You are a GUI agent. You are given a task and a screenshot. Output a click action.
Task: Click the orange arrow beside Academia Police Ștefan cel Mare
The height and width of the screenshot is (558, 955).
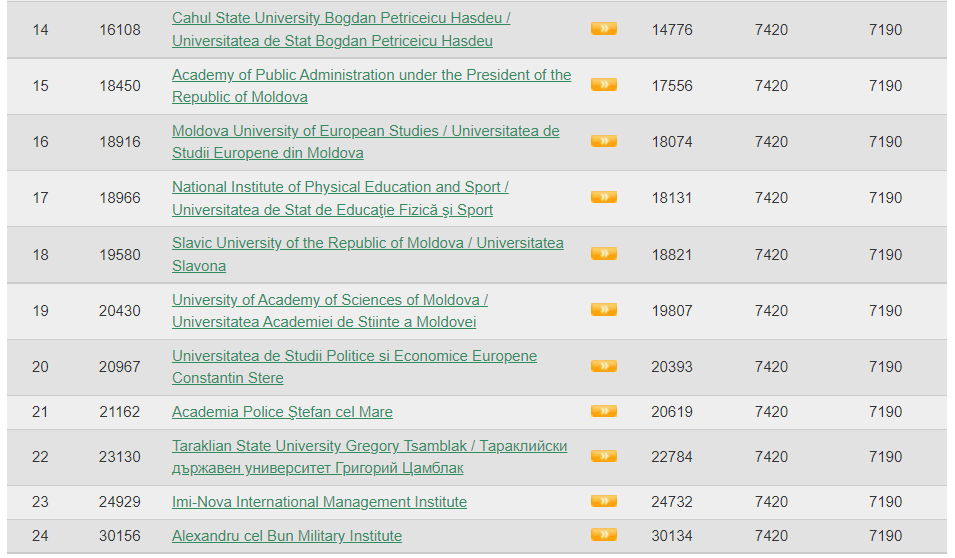click(x=603, y=411)
